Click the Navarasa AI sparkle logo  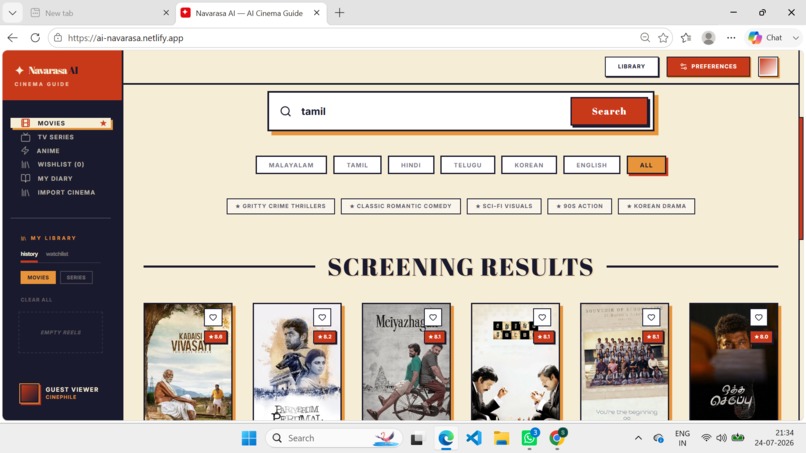pyautogui.click(x=20, y=70)
